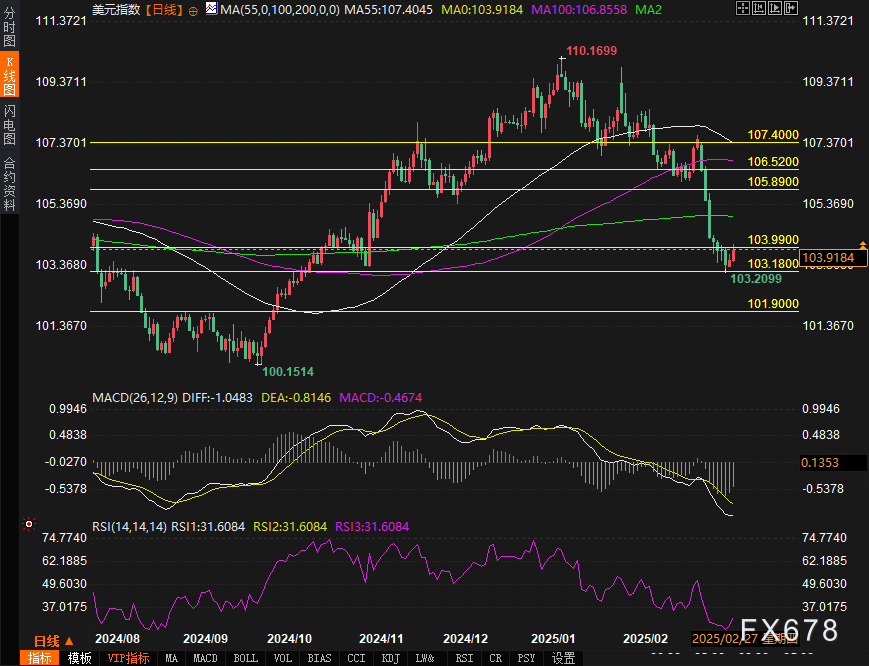Click the MACD(26,12,9) parameters label
Viewport: 869px width, 666px height.
coord(135,398)
